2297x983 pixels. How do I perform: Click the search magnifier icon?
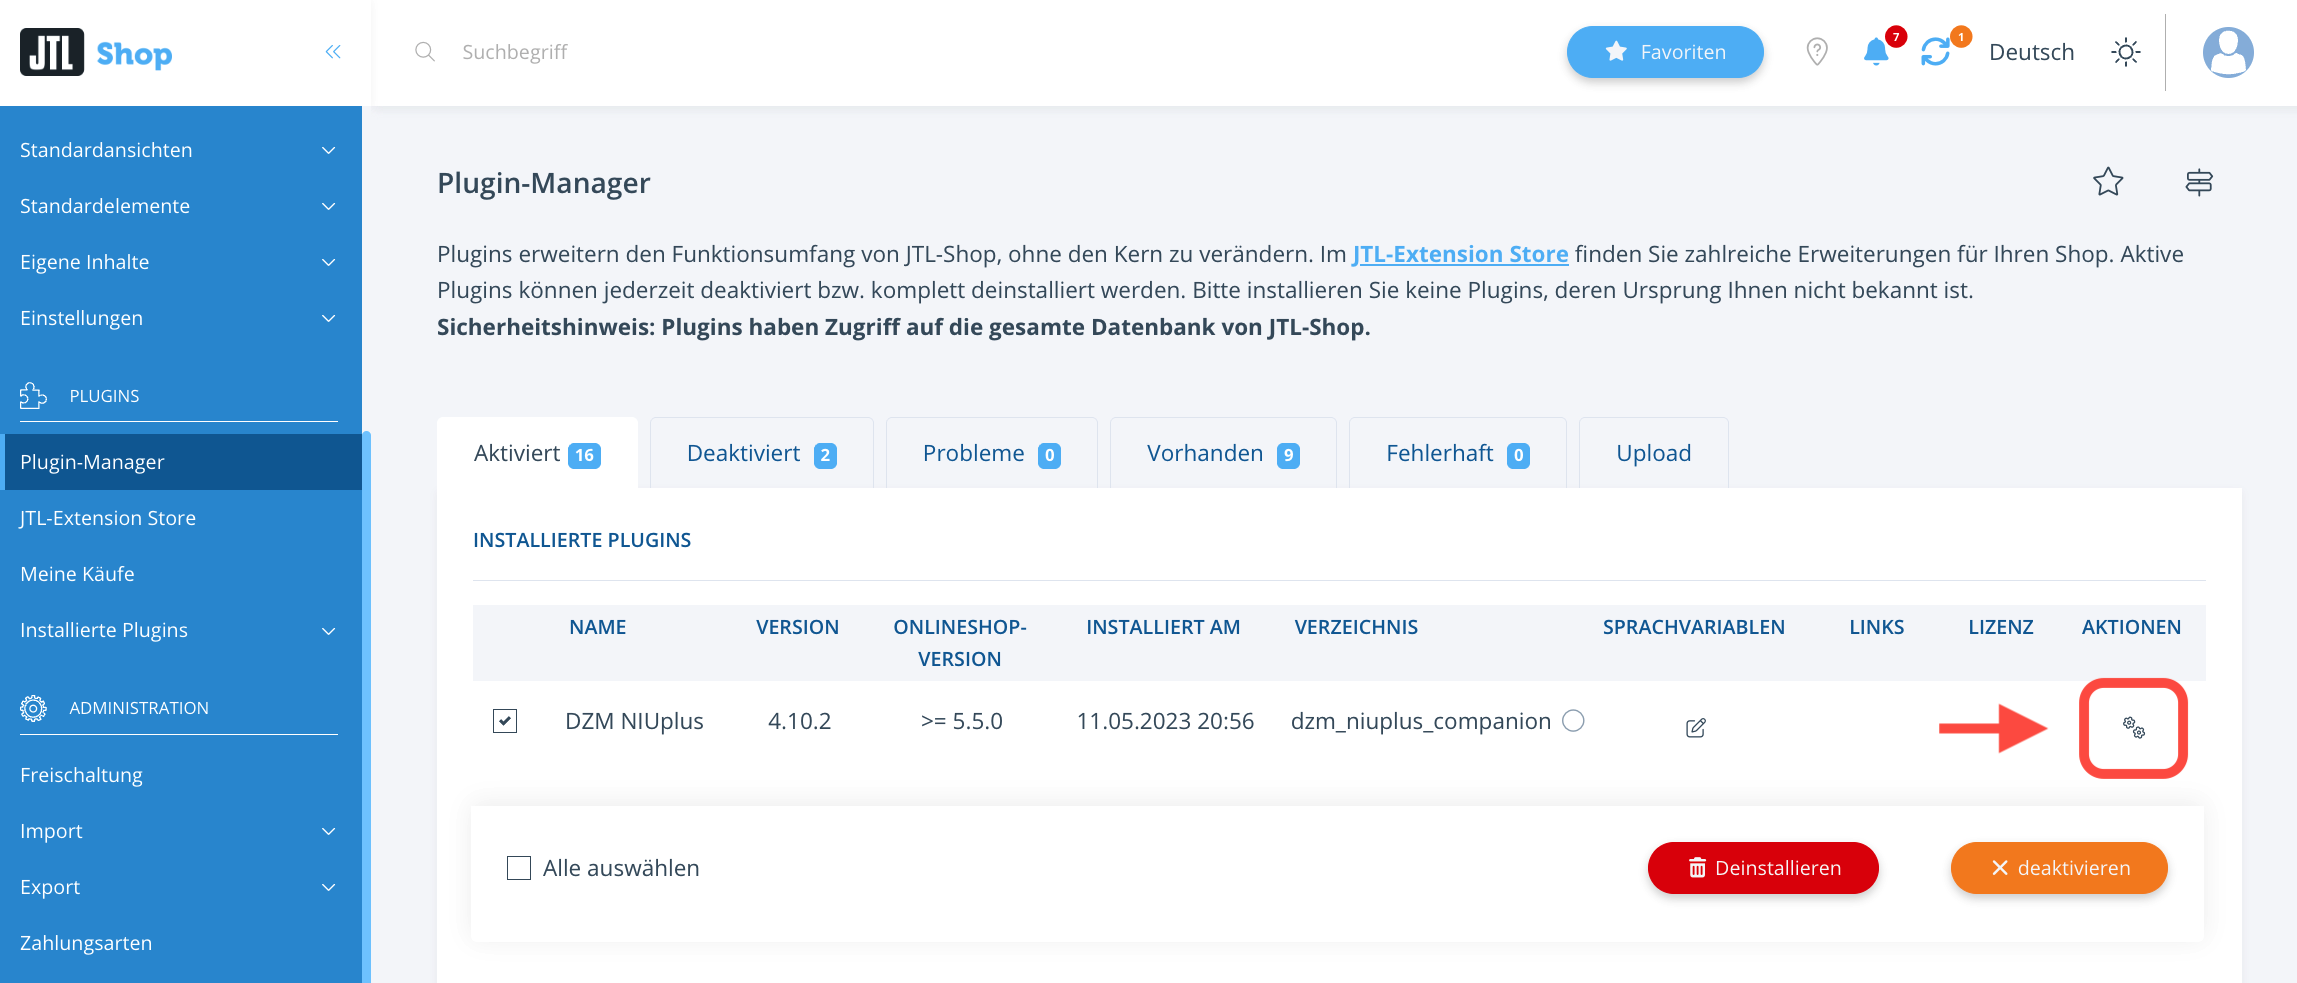(425, 52)
